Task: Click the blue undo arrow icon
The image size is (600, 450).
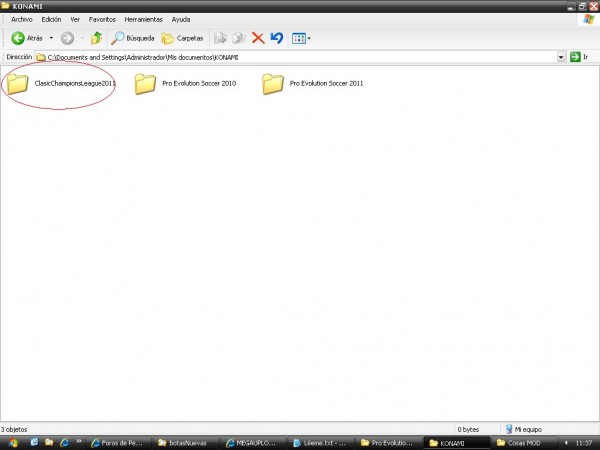Action: [277, 38]
